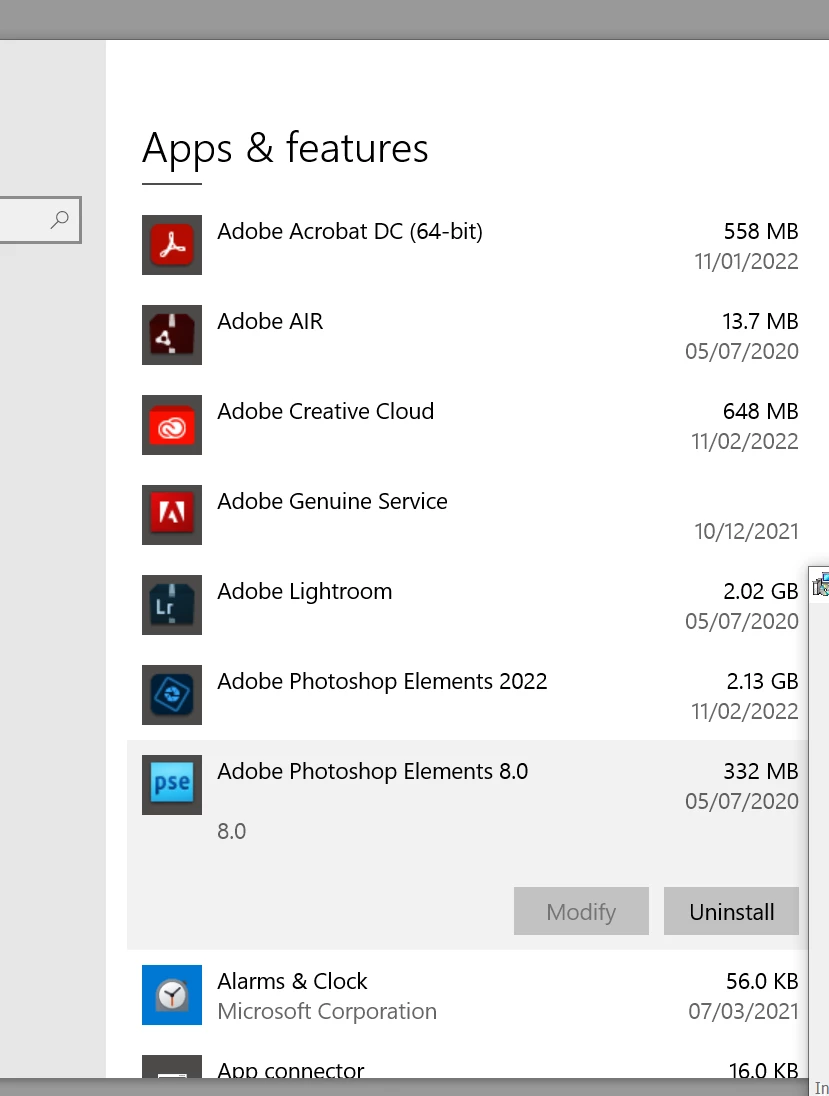Click the 10/12/2021 install date
Viewport: 829px width, 1096px height.
point(746,532)
